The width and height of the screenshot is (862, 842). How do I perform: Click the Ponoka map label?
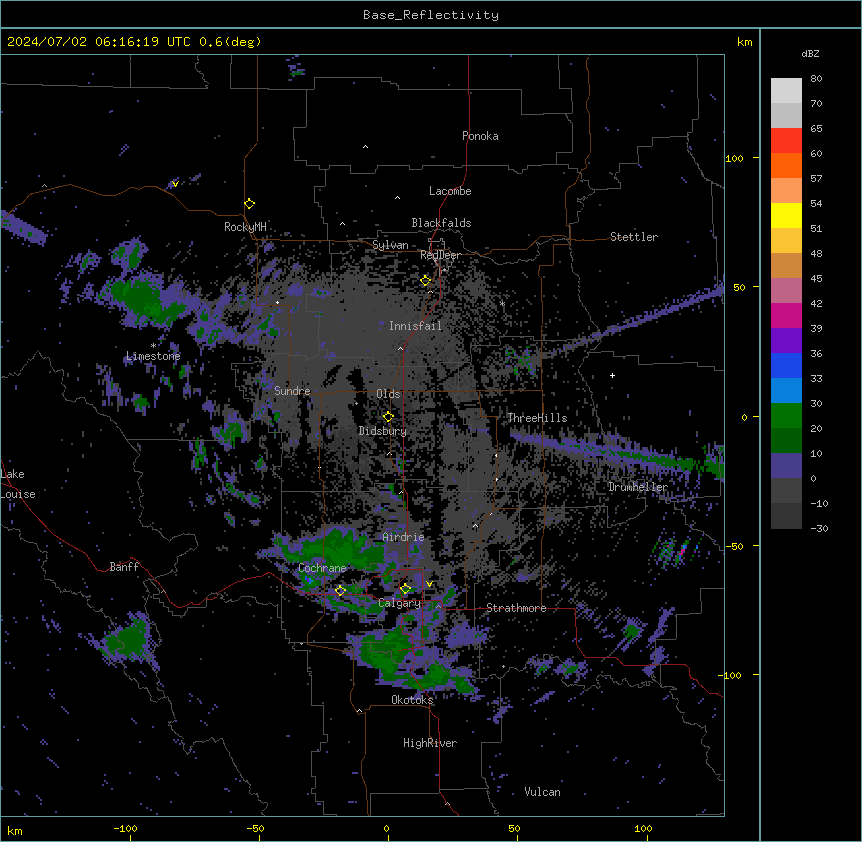pyautogui.click(x=480, y=136)
